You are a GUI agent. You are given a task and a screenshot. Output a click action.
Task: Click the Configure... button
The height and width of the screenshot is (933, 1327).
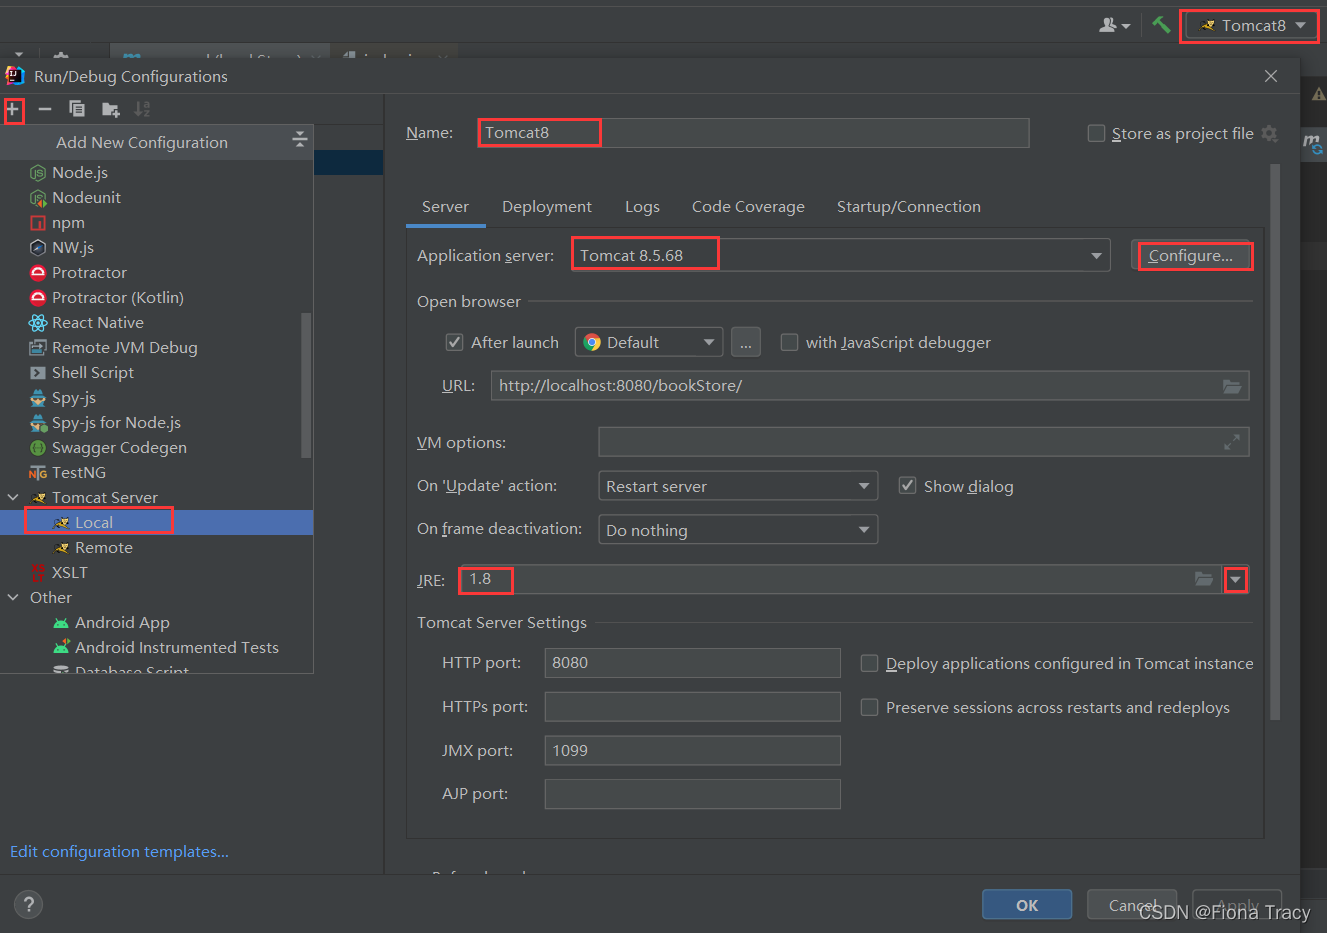point(1191,255)
